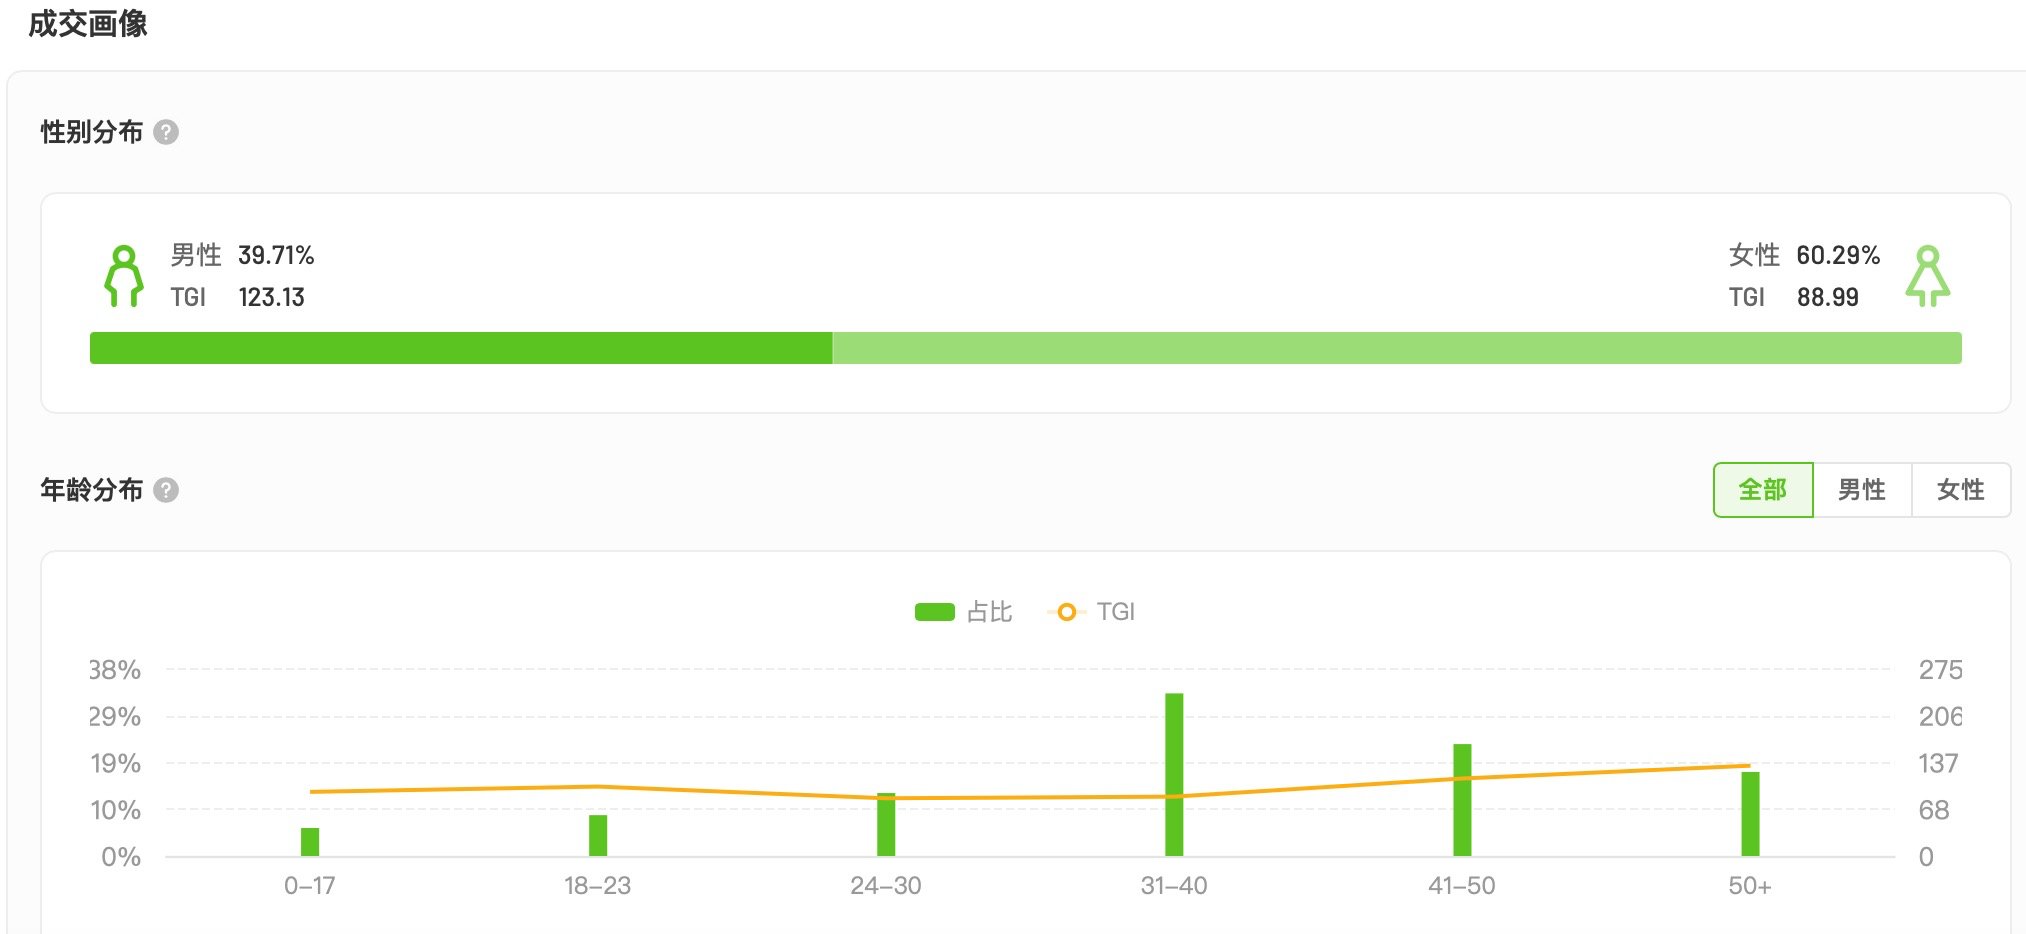Image resolution: width=2026 pixels, height=934 pixels.
Task: Click the dark green male gender bar
Action: [460, 348]
